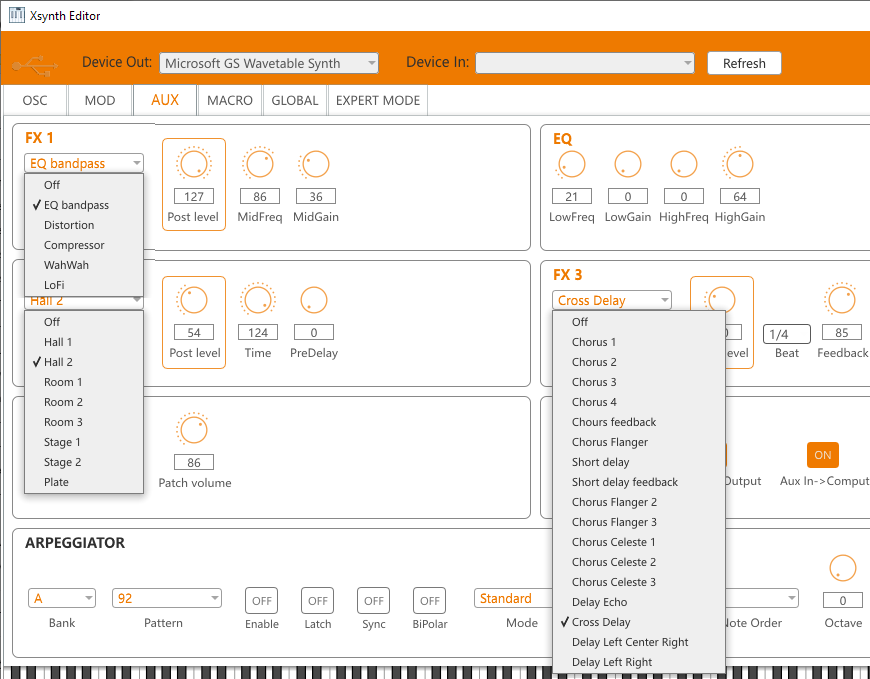Screen dimensions: 870x679
Task: Toggle the arpeggiator Enable switch
Action: pos(261,601)
